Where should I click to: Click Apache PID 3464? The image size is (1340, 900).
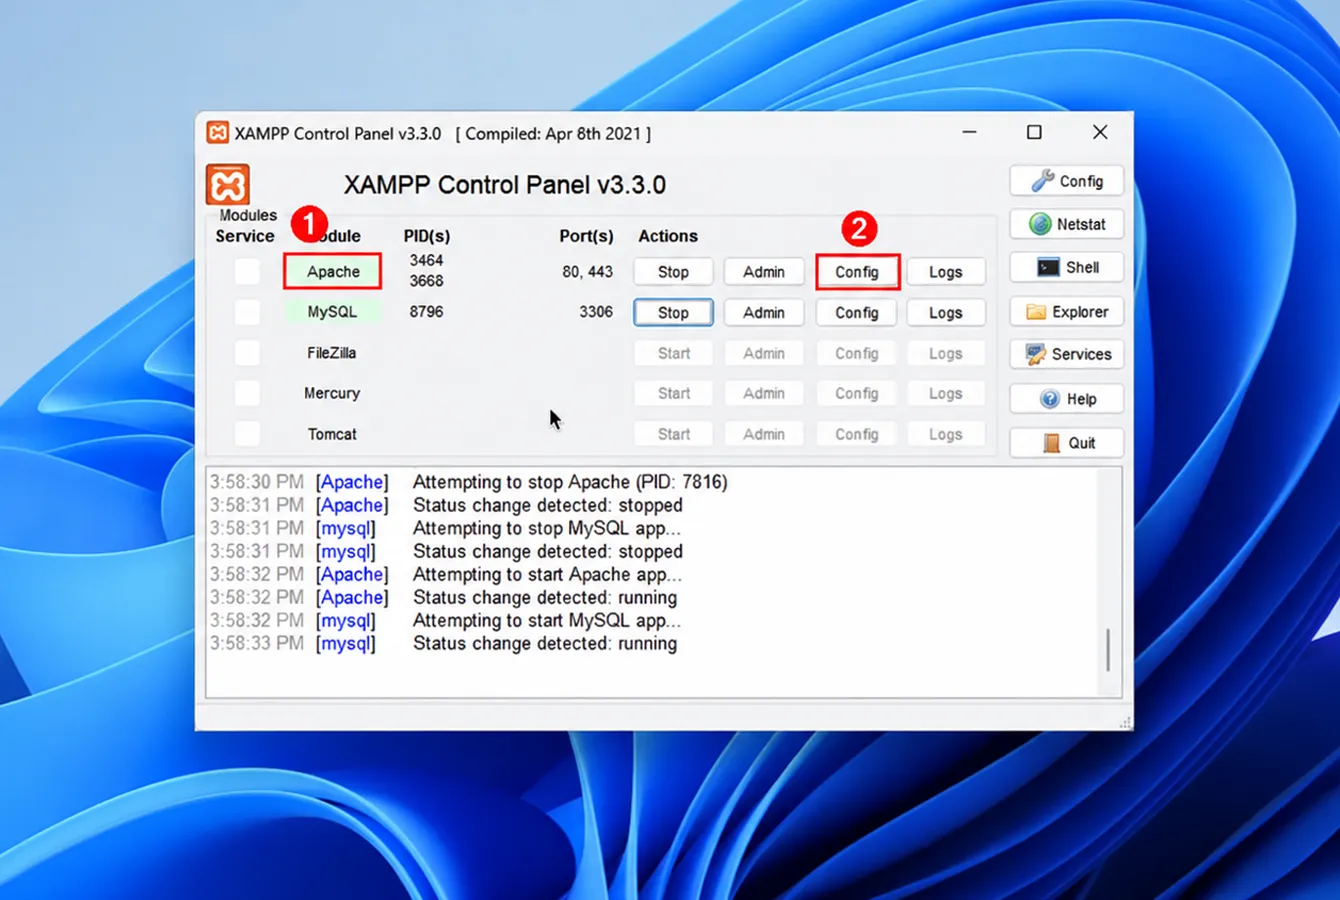tap(426, 260)
